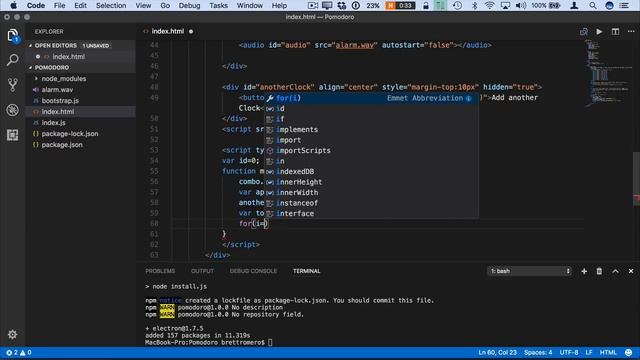
Task: Kill the terminal with trash icon
Action: [599, 271]
